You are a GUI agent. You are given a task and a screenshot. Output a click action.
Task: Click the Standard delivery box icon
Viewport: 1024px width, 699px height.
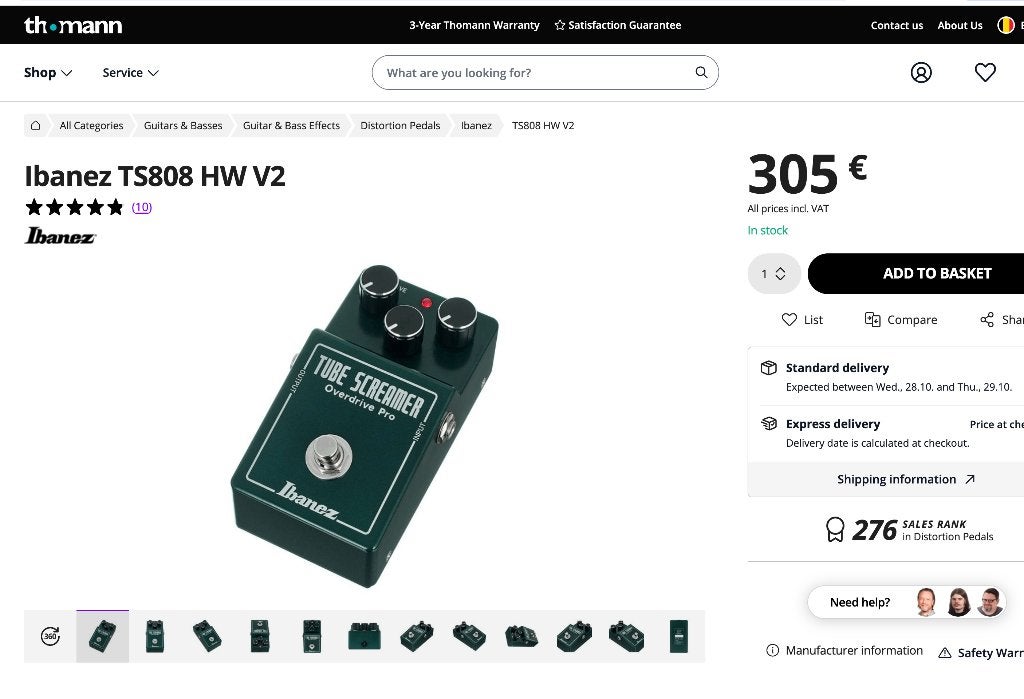coord(769,368)
